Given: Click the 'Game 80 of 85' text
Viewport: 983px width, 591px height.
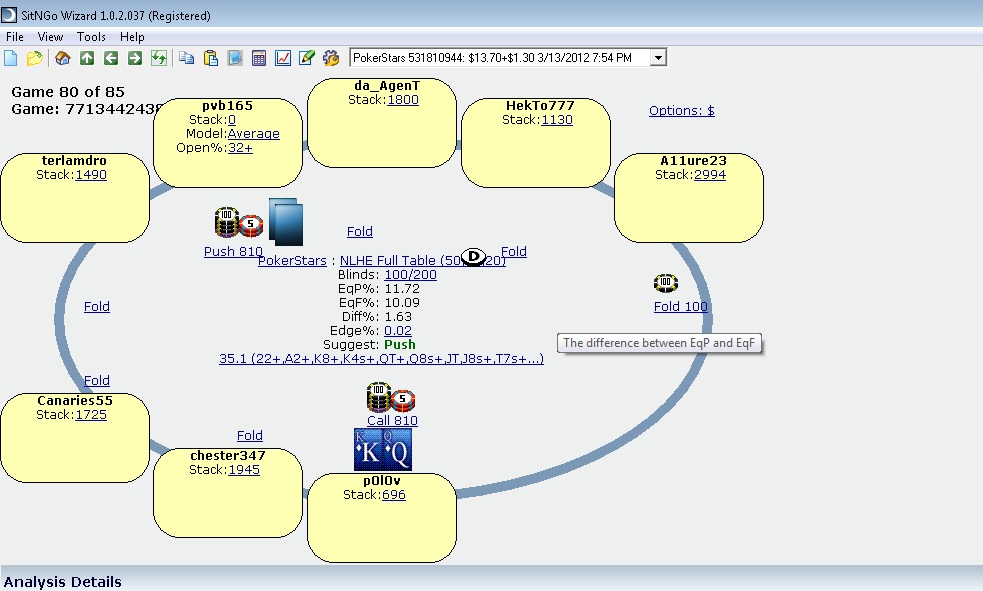Looking at the screenshot, I should [68, 92].
